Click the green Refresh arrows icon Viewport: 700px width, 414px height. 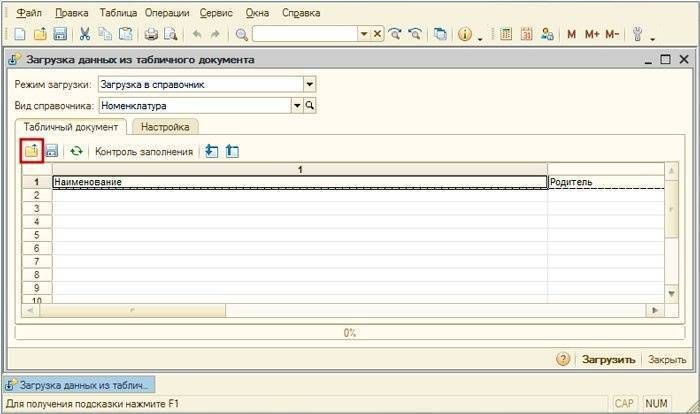point(76,151)
